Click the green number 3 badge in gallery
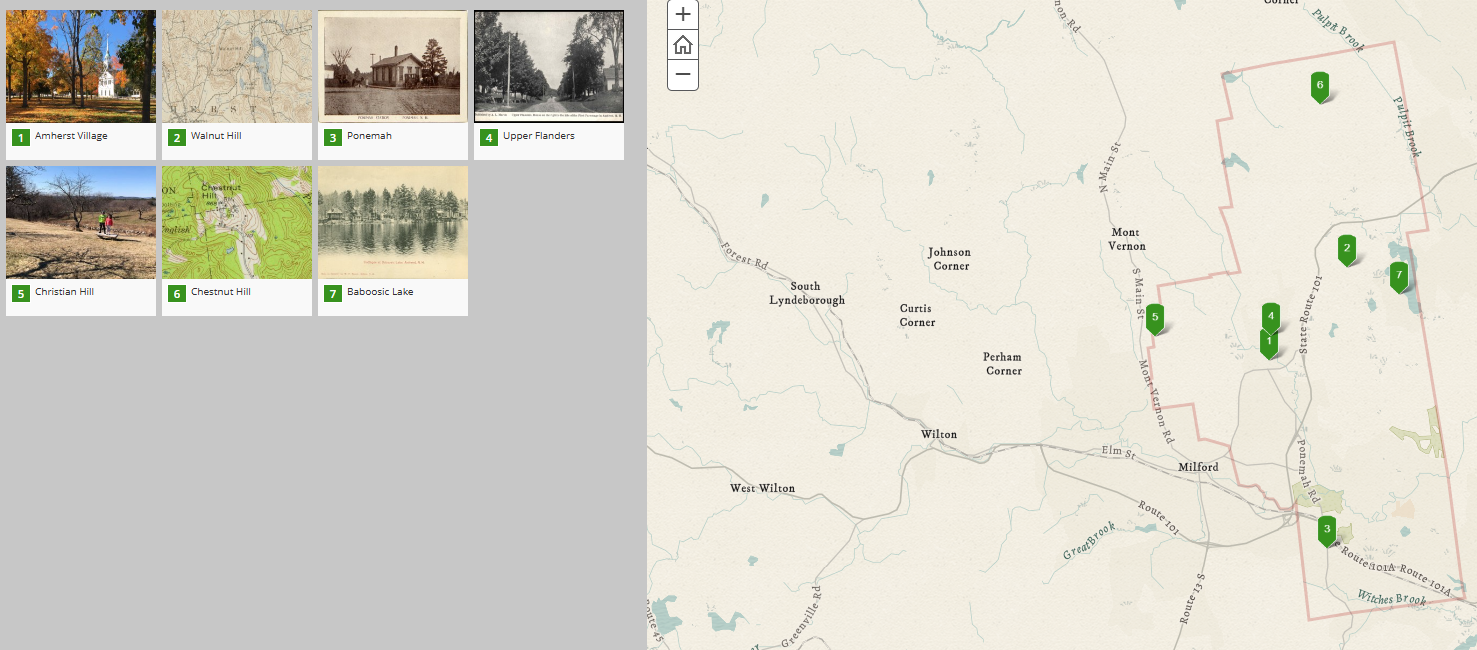This screenshot has width=1477, height=650. point(332,137)
